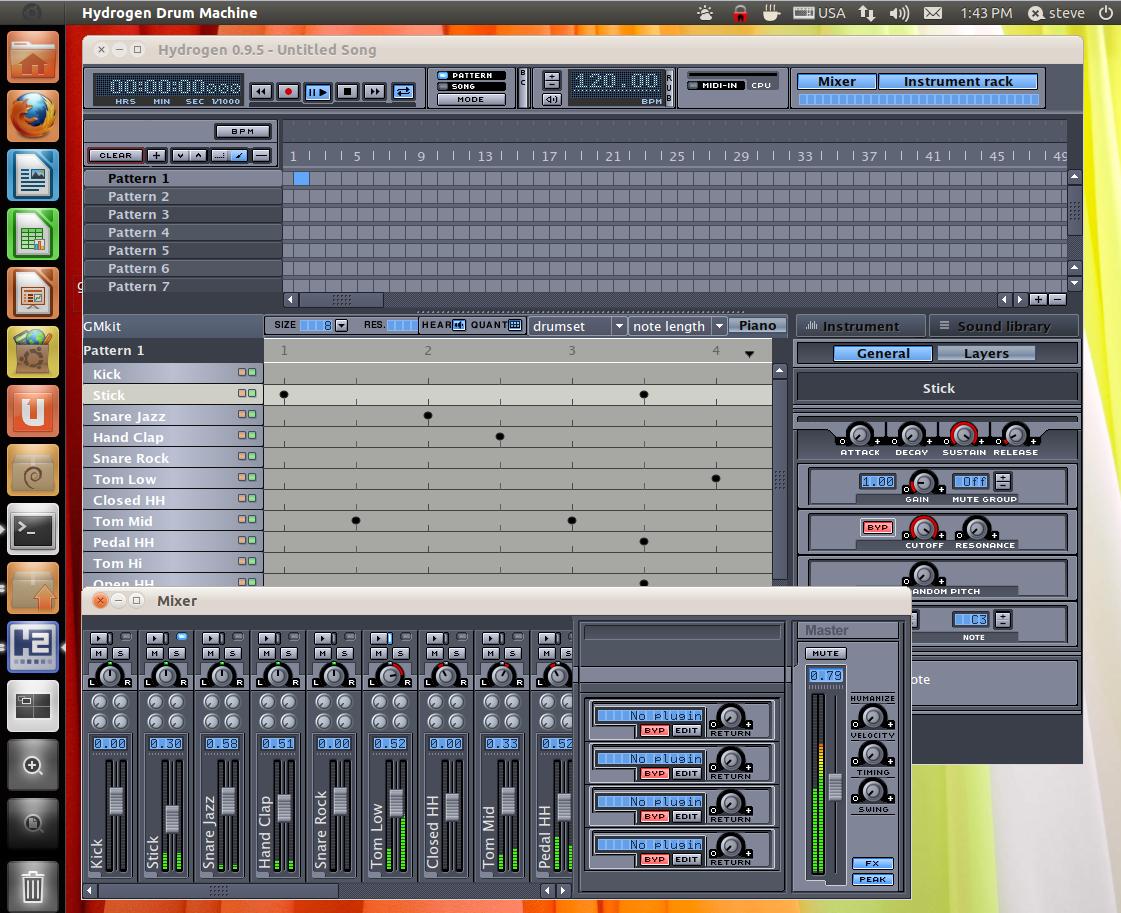
Task: Switch song editor to draw pencil mode
Action: 239,155
